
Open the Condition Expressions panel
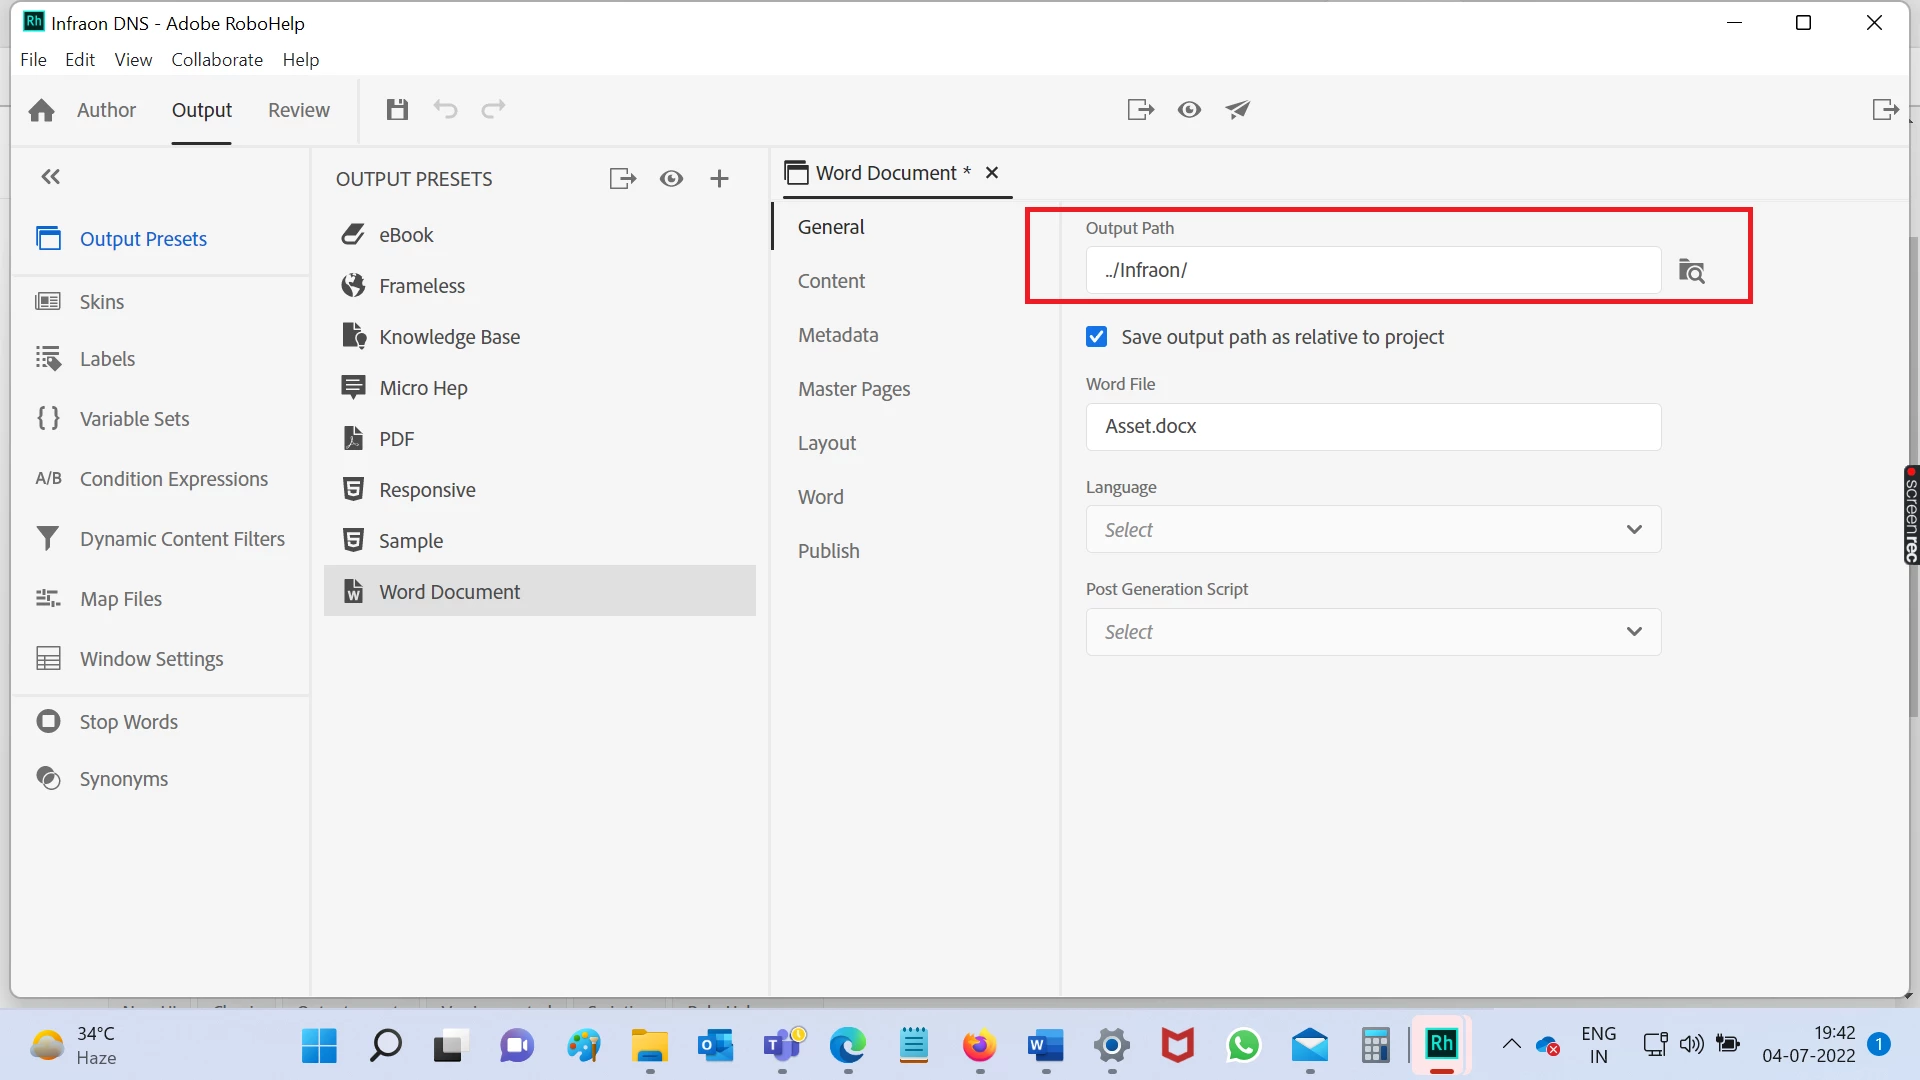click(173, 479)
